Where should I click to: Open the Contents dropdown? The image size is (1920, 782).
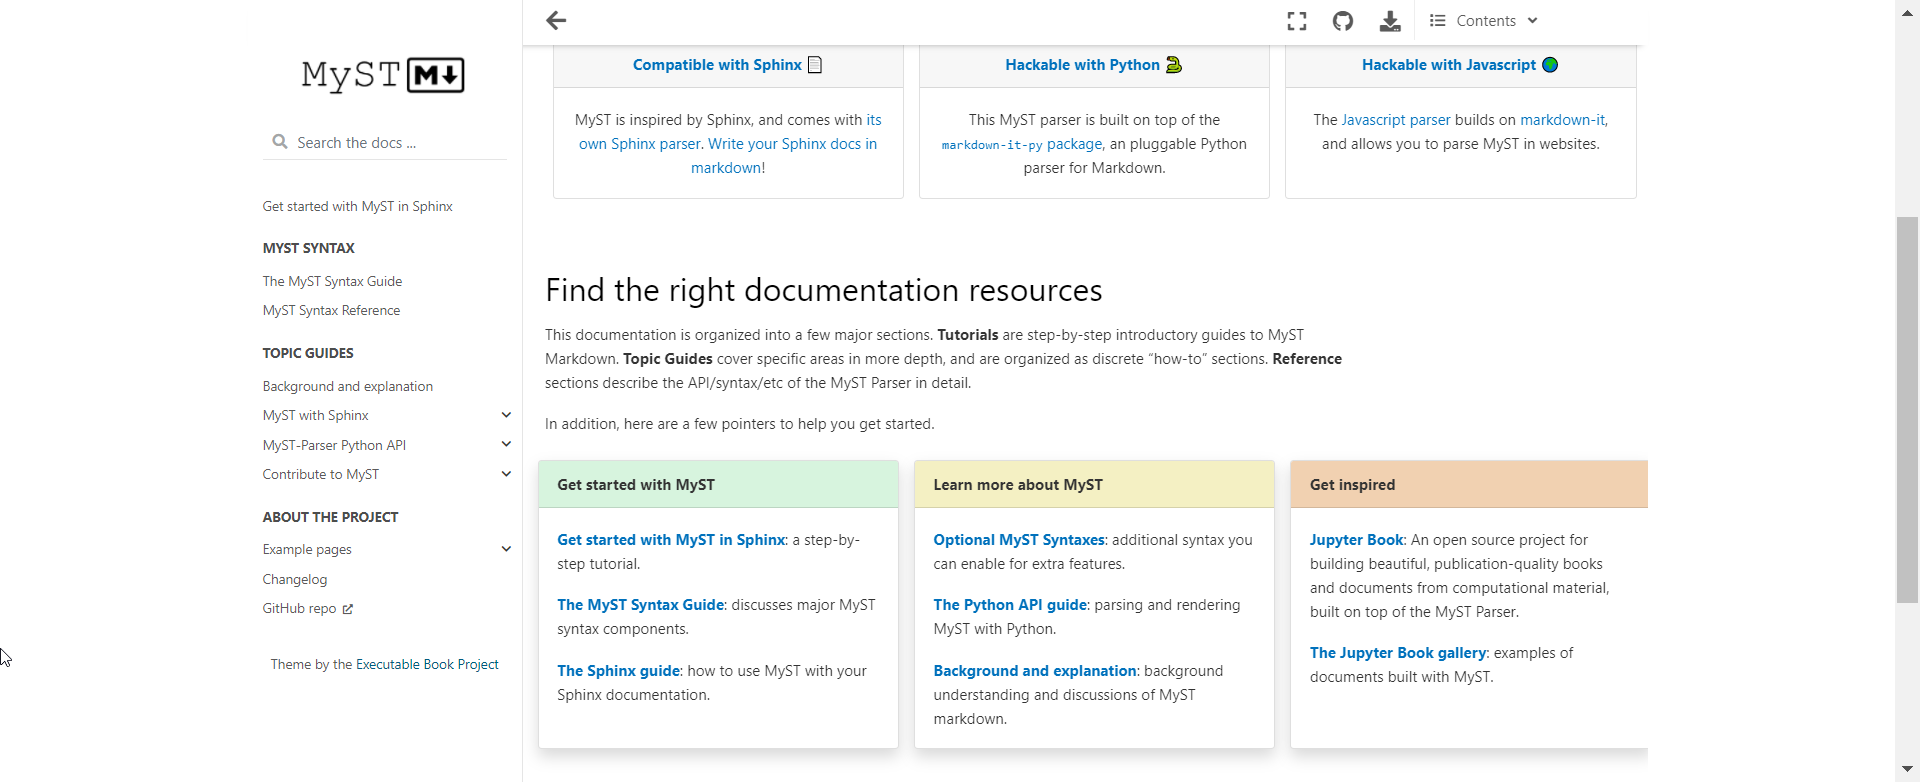(1485, 21)
